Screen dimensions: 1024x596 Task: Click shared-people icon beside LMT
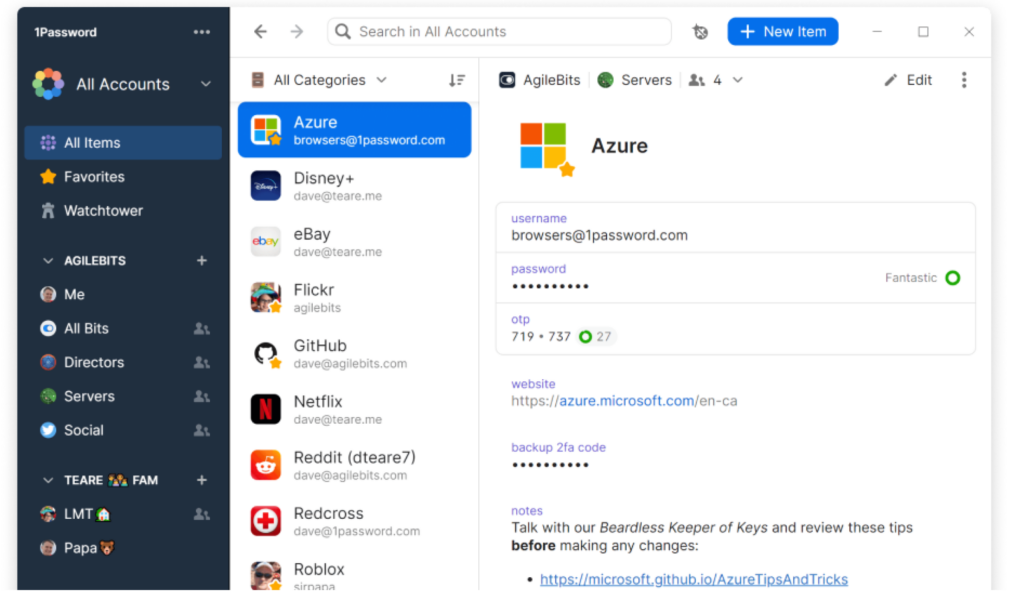202,514
